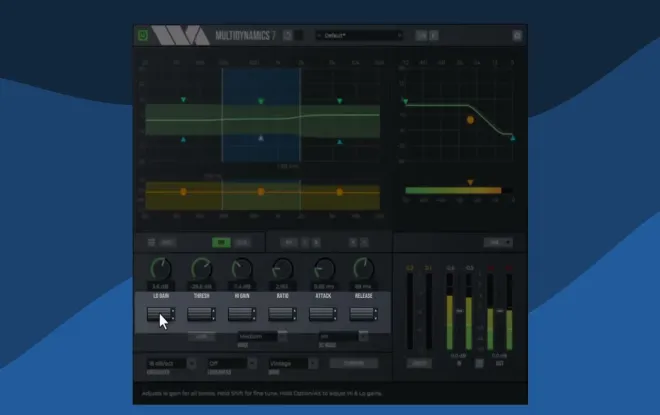
Task: Click the Release knob
Action: point(364,269)
